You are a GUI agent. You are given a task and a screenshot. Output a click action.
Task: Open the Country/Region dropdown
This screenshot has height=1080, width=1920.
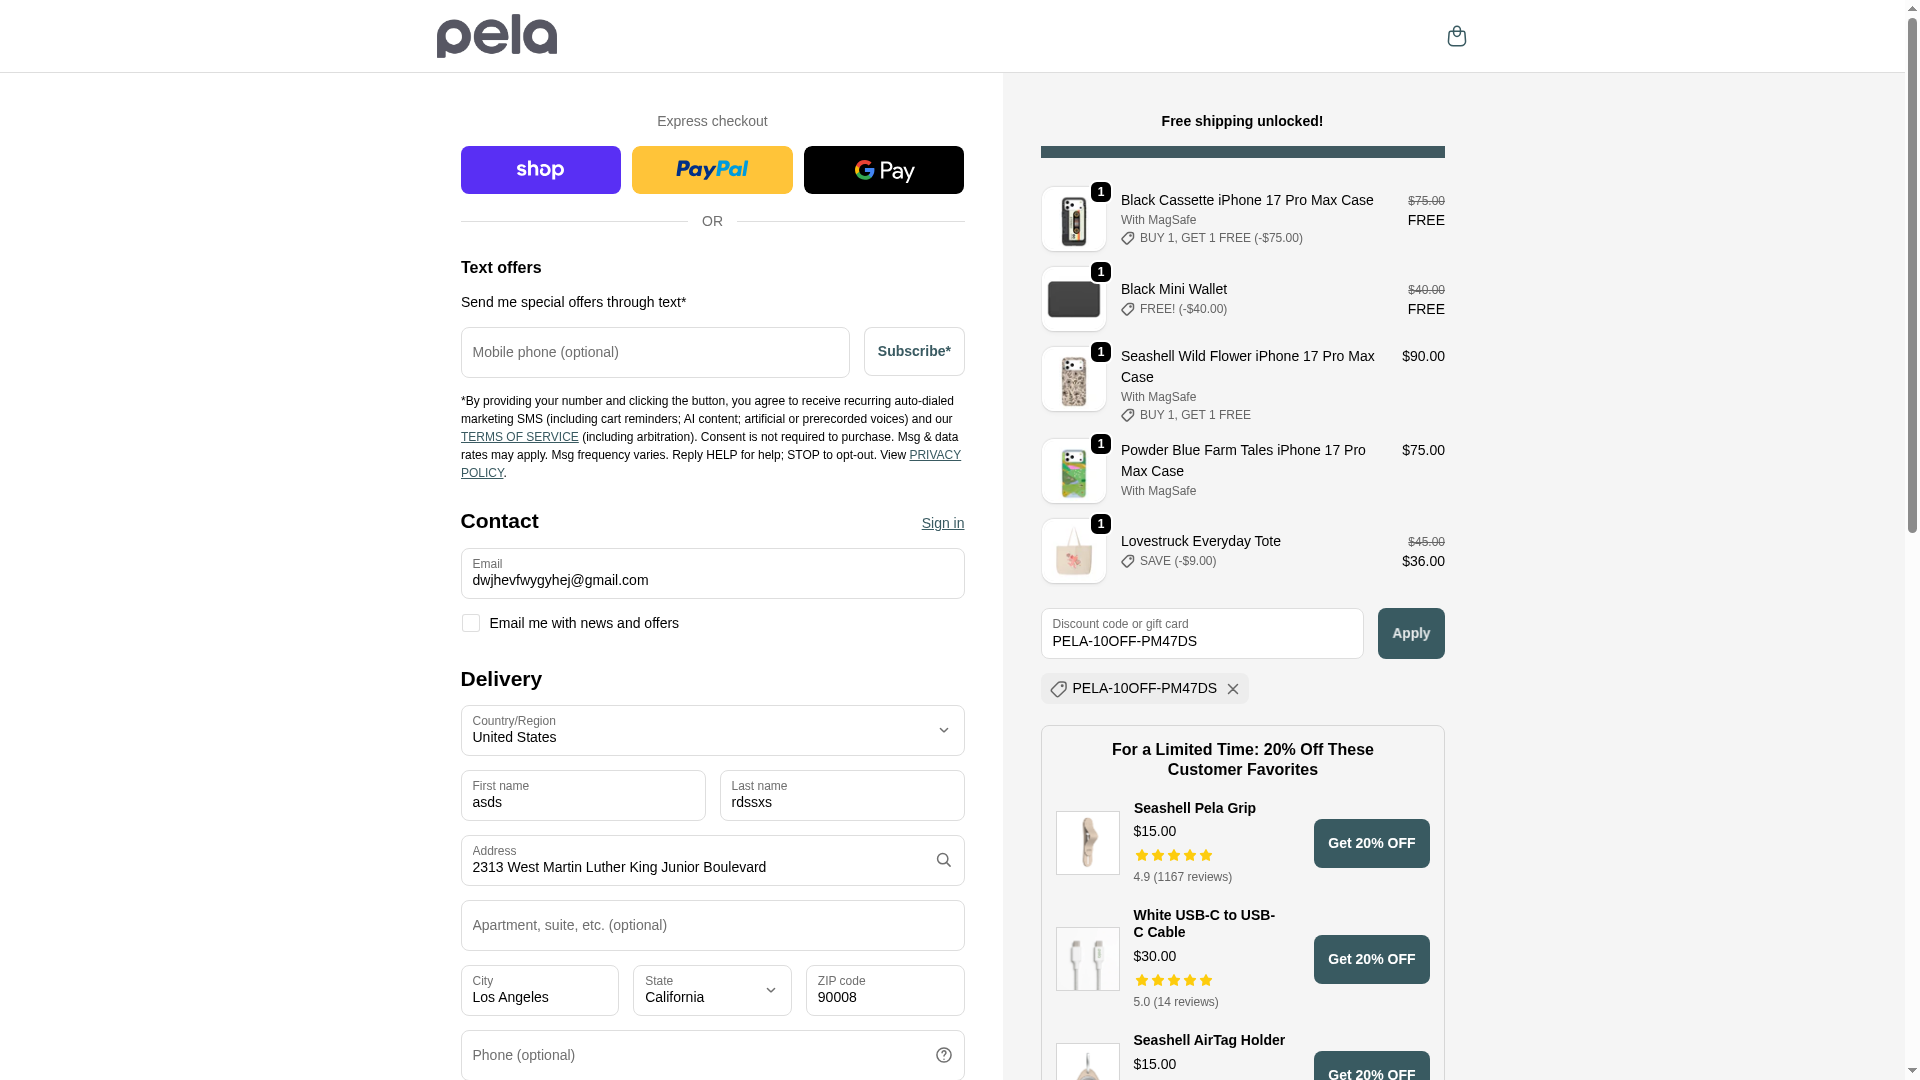(x=712, y=730)
